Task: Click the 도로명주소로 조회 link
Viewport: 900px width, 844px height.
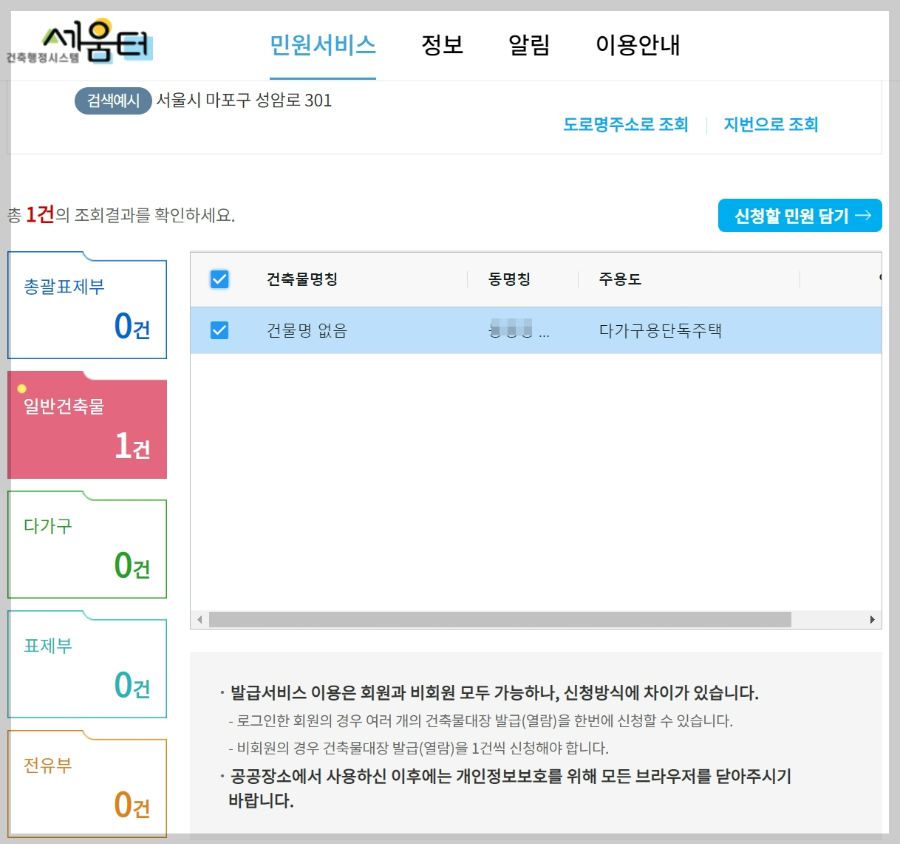Action: [x=628, y=124]
